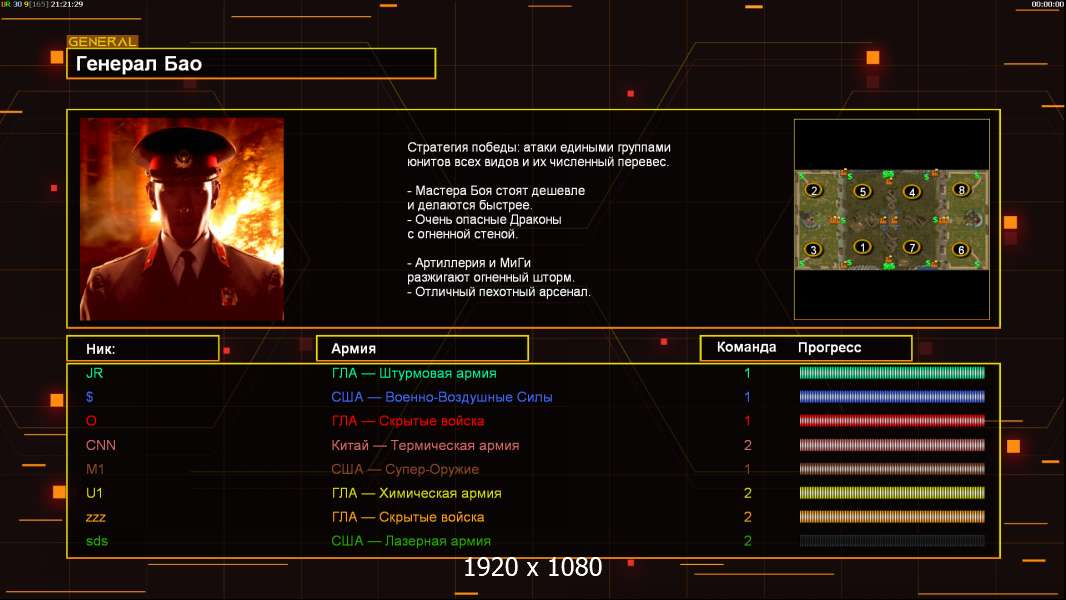Image resolution: width=1066 pixels, height=600 pixels.
Task: Click the General Bao portrait image
Action: (x=182, y=219)
